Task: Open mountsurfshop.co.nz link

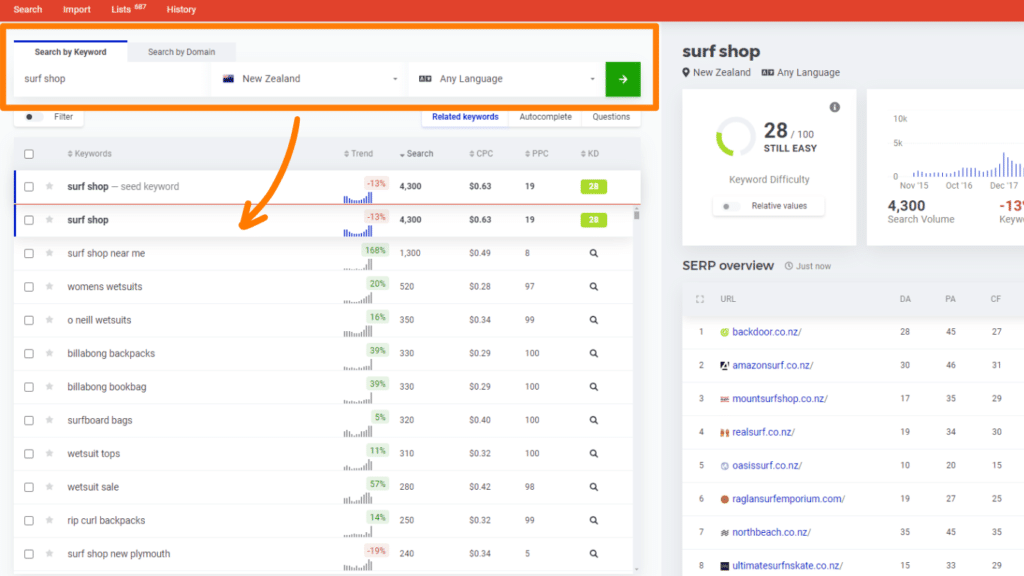Action: coord(780,398)
